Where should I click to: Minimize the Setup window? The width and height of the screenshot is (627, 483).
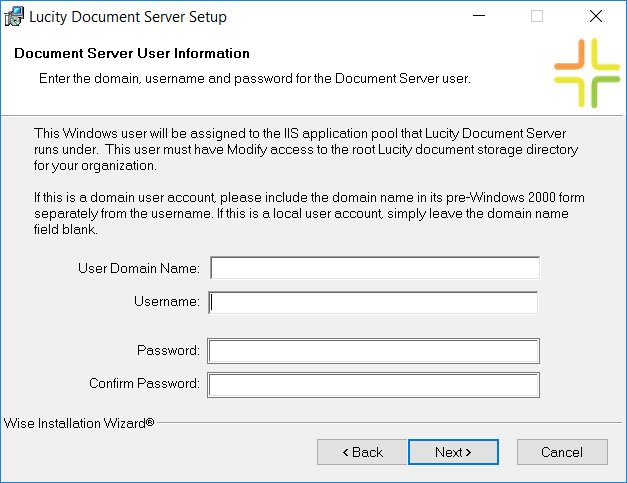[x=479, y=16]
